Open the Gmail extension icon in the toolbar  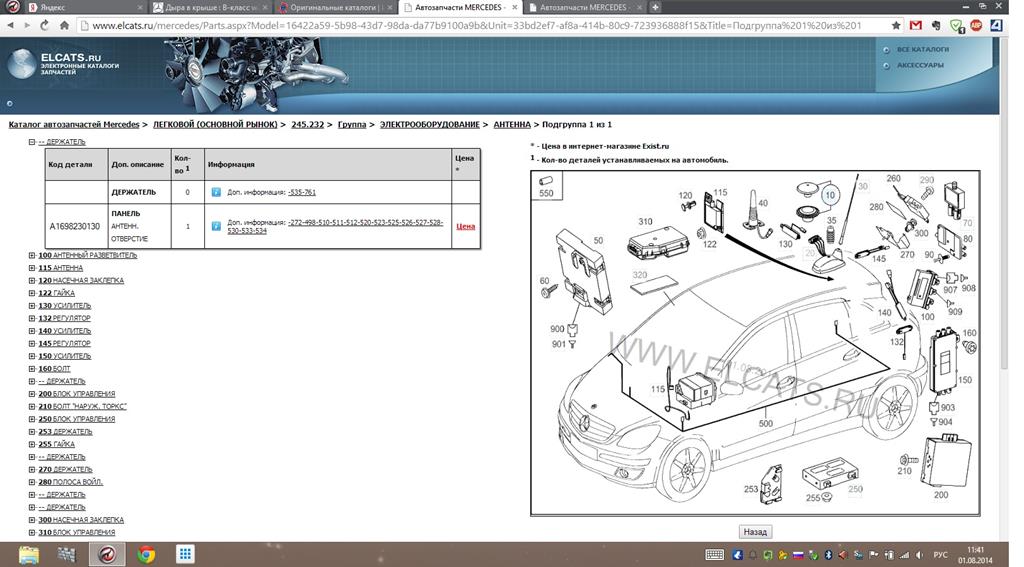point(915,25)
